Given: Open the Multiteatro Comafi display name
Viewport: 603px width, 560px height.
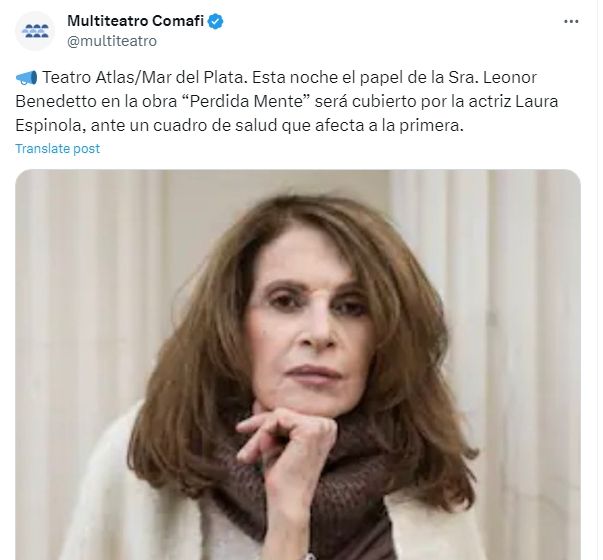Looking at the screenshot, I should point(135,21).
